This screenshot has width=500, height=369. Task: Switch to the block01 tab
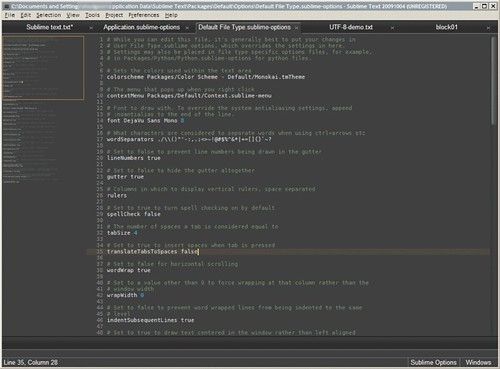(x=447, y=27)
